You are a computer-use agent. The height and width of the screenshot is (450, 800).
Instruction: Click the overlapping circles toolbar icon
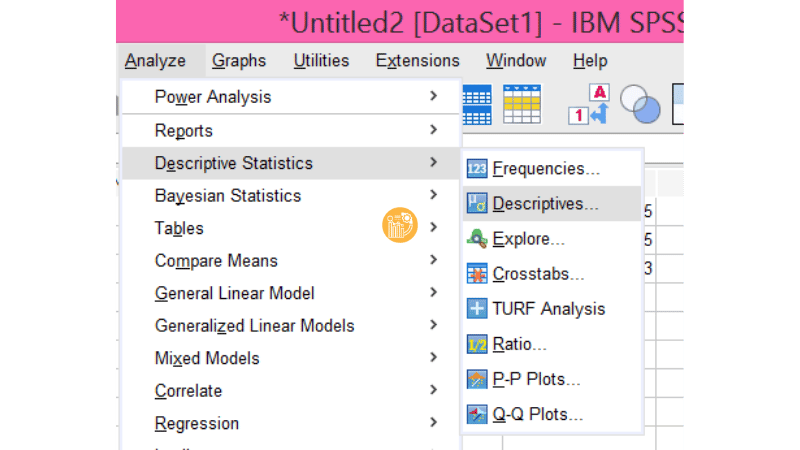640,104
